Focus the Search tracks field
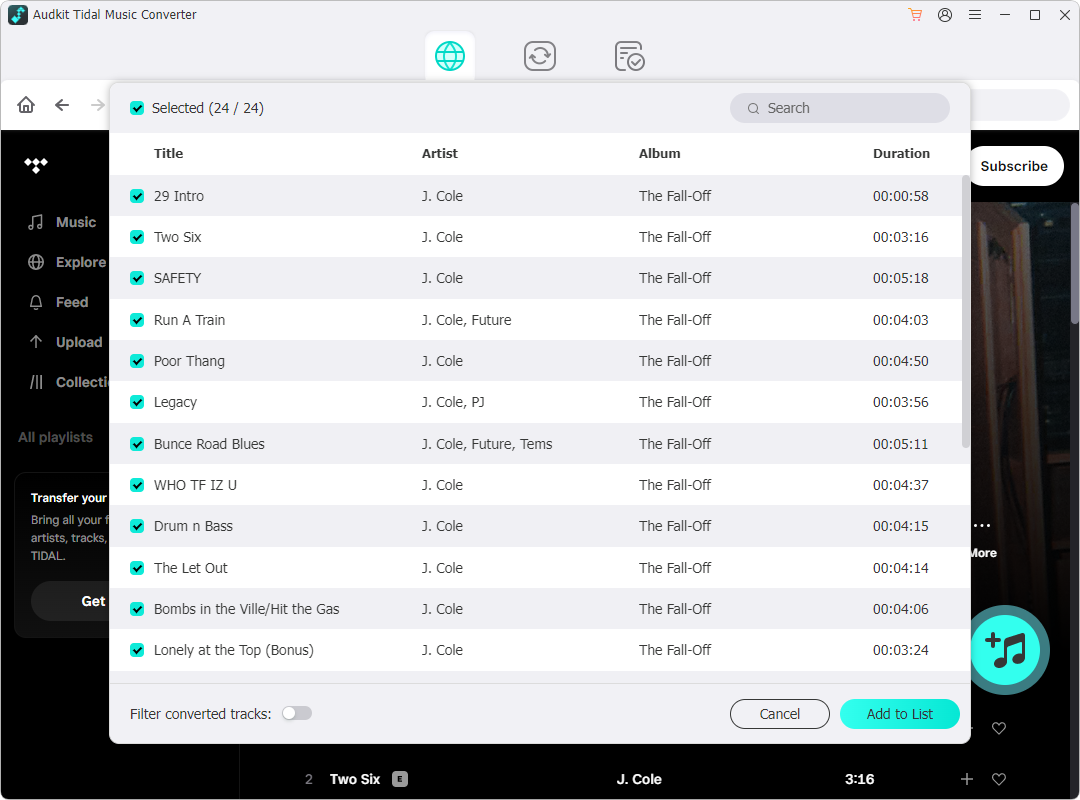The height and width of the screenshot is (800, 1080). (x=840, y=108)
